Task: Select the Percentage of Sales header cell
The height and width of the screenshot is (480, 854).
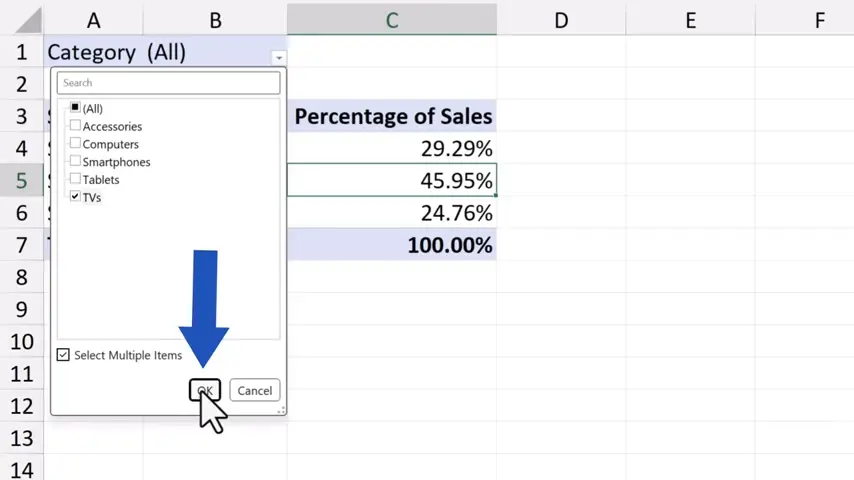Action: pos(391,117)
